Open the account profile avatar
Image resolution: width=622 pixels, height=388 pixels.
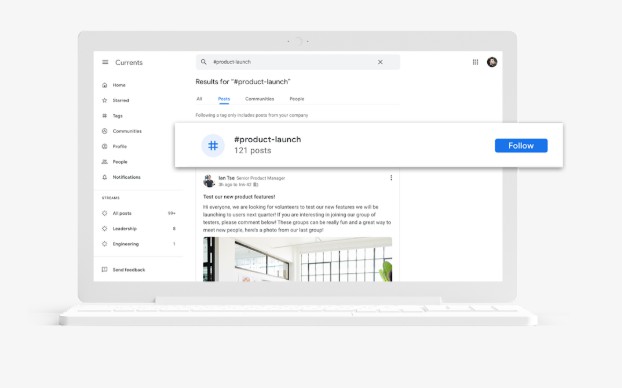click(x=492, y=62)
